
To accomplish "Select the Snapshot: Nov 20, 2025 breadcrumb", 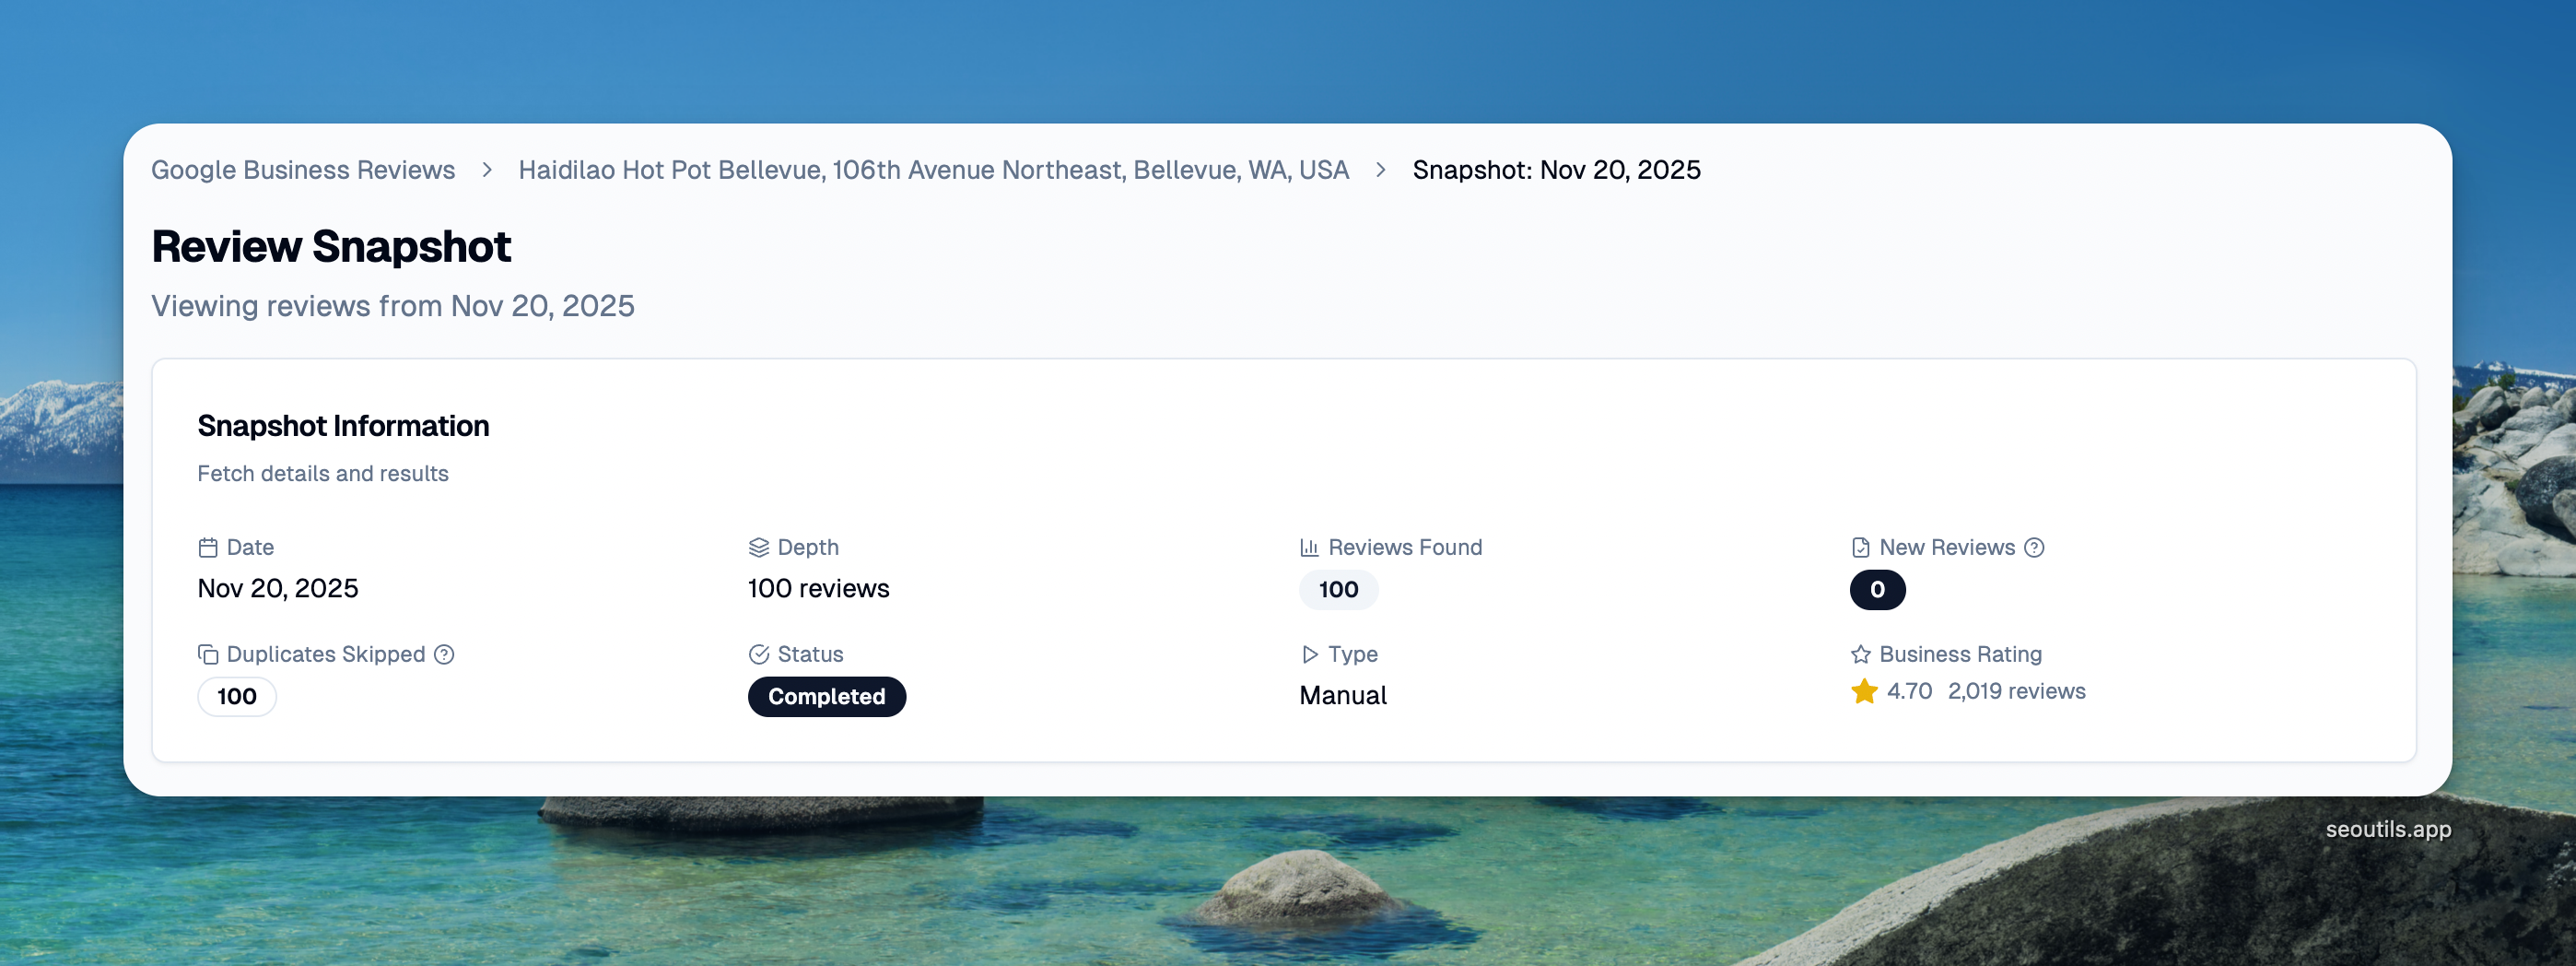I will point(1556,170).
